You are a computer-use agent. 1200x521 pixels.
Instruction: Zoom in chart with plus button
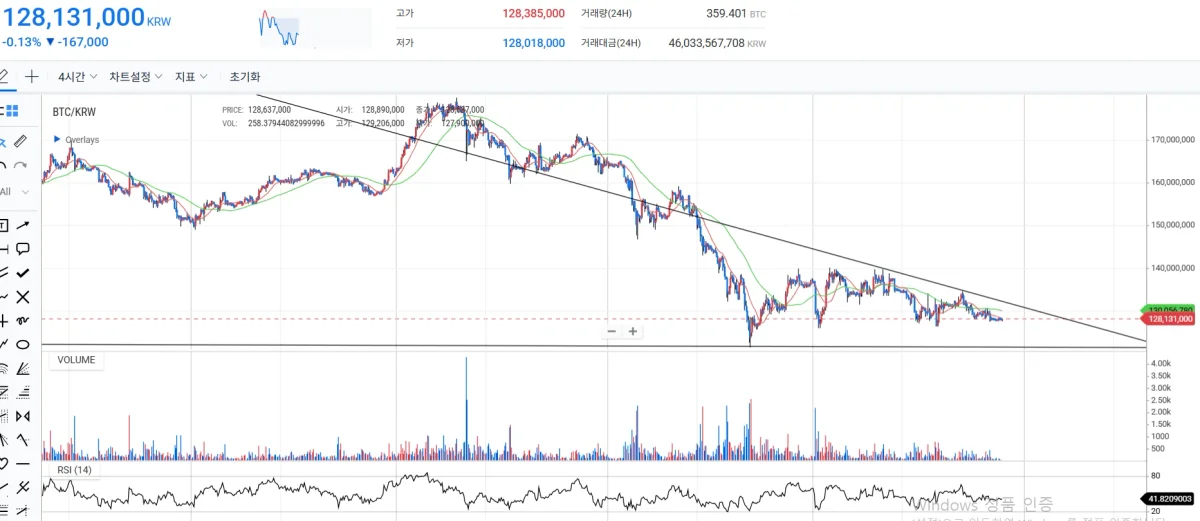(633, 331)
